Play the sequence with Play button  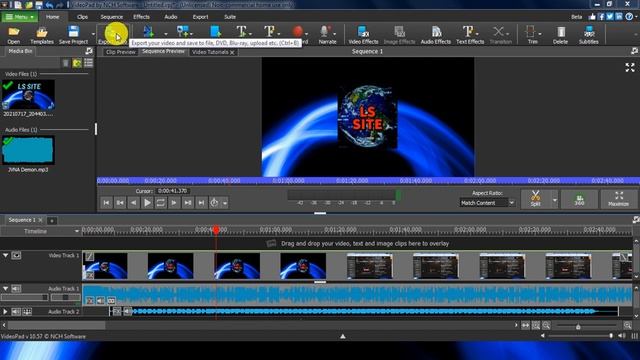[147, 202]
